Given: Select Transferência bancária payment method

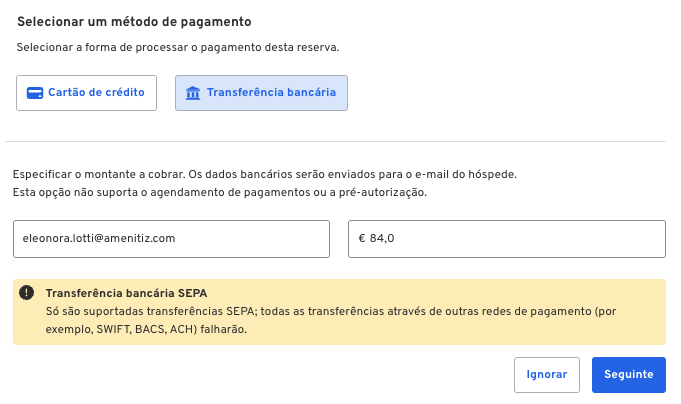Looking at the screenshot, I should click(x=261, y=93).
